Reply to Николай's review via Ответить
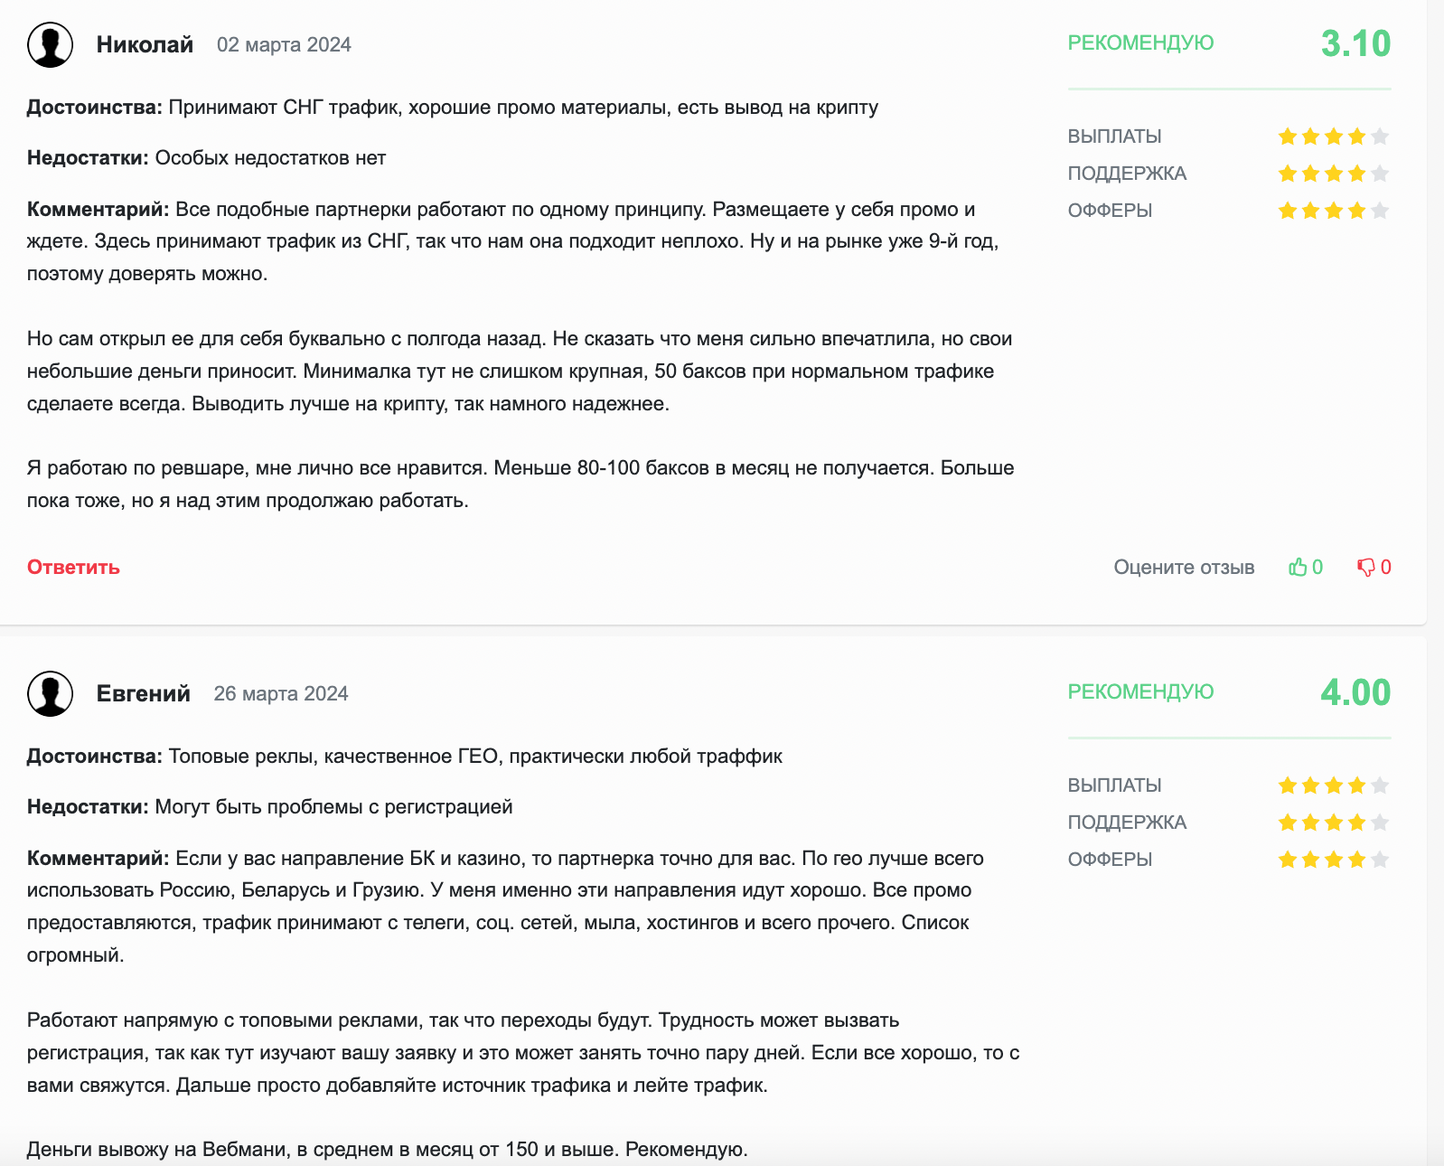The image size is (1444, 1166). pos(73,567)
